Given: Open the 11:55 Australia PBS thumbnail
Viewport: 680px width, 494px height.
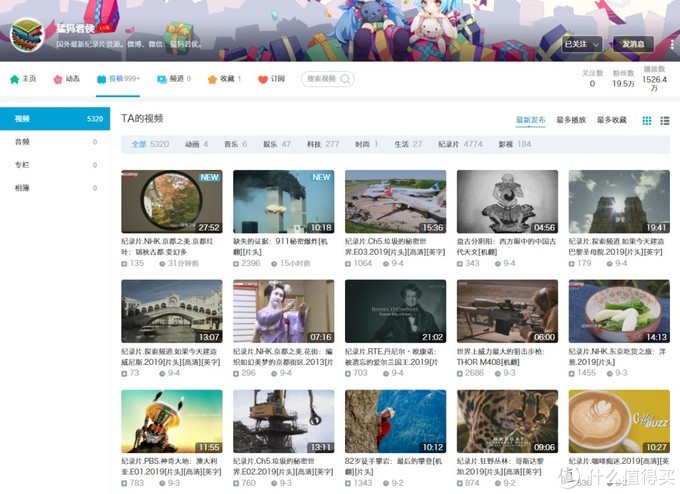Looking at the screenshot, I should [172, 422].
